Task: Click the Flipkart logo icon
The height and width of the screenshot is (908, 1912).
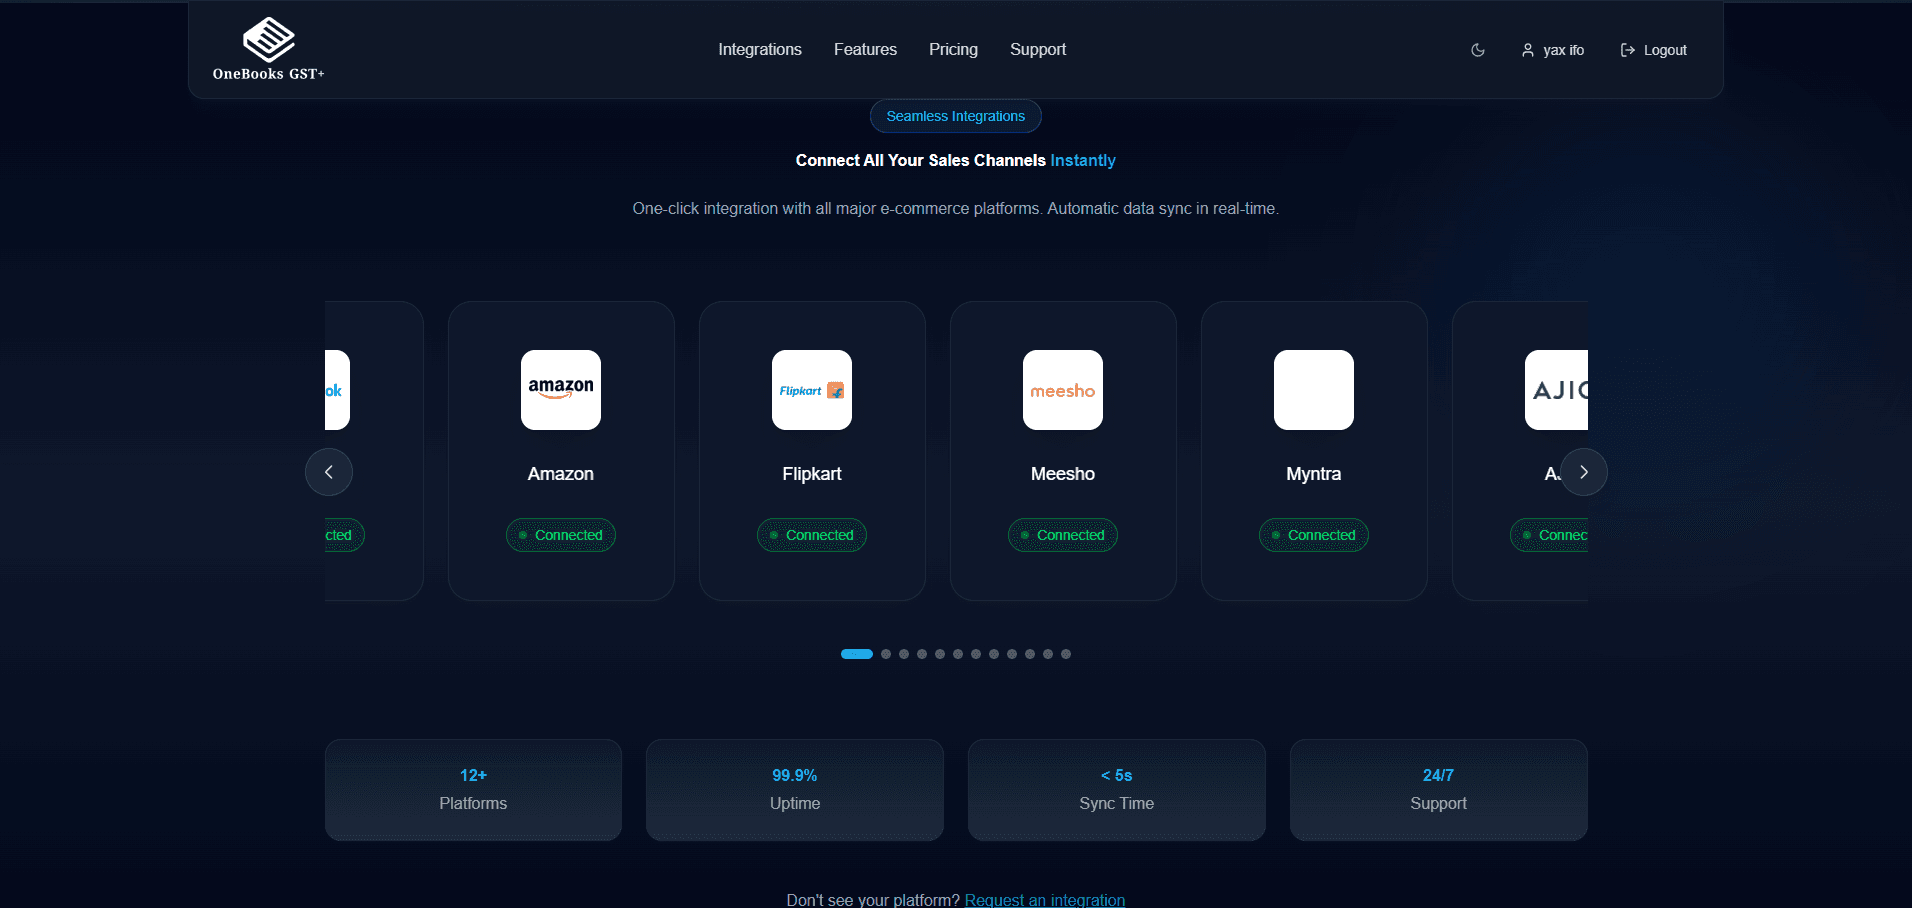Action: (812, 390)
